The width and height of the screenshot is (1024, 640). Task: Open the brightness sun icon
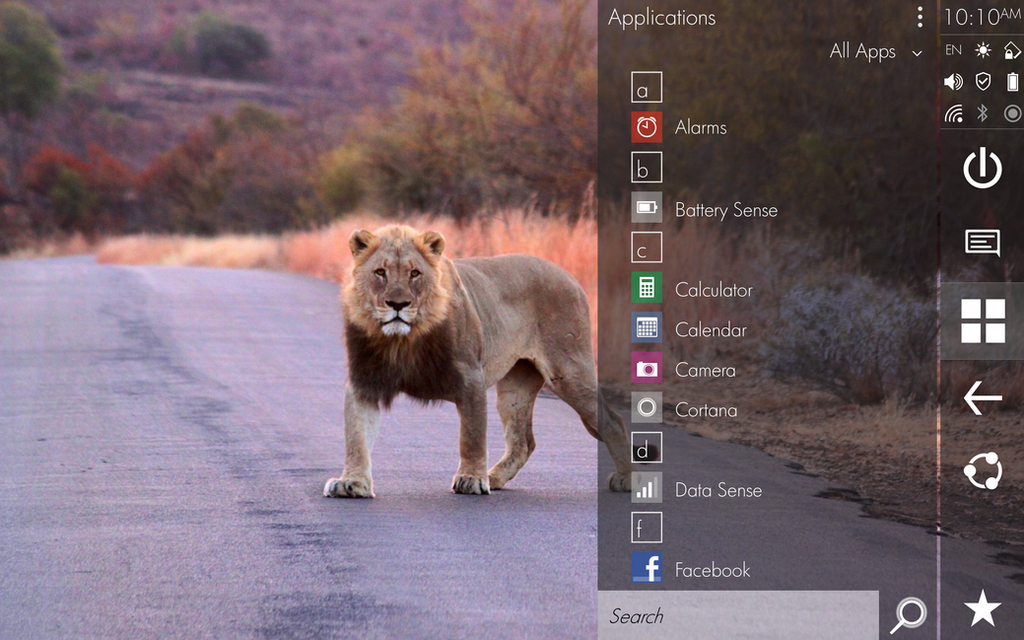[983, 50]
